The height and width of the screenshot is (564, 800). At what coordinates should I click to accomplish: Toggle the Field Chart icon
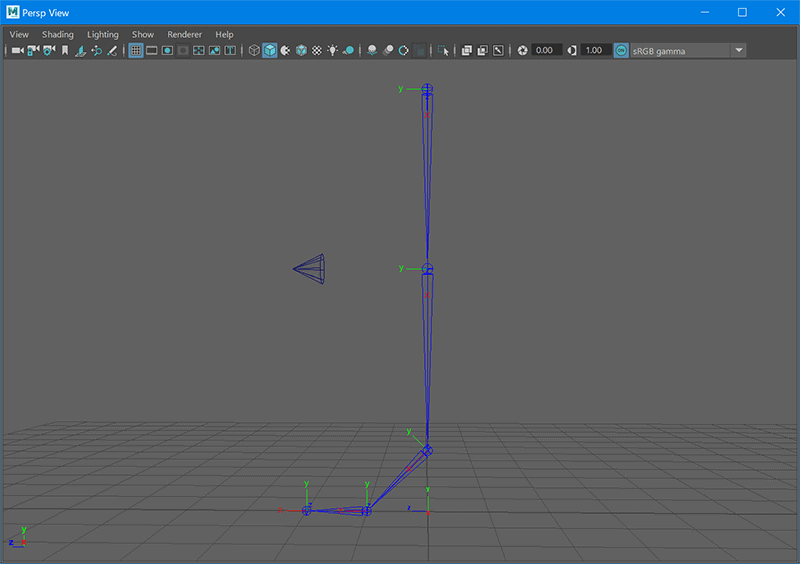(x=199, y=51)
